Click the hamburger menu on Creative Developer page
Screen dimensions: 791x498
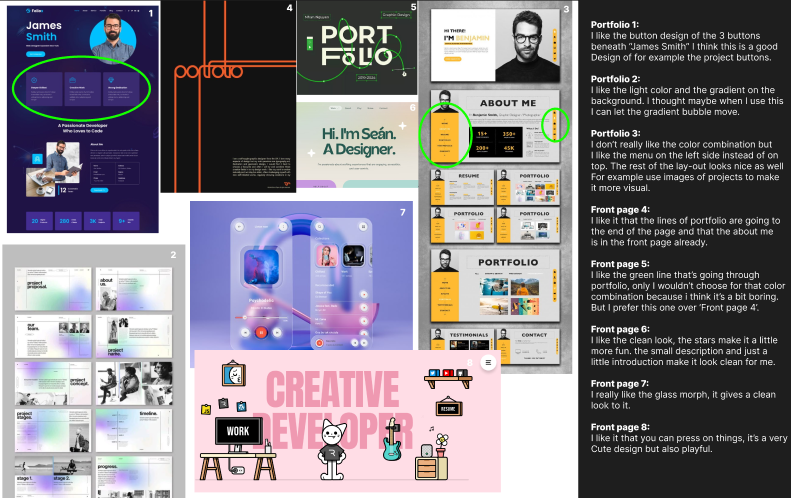point(489,364)
